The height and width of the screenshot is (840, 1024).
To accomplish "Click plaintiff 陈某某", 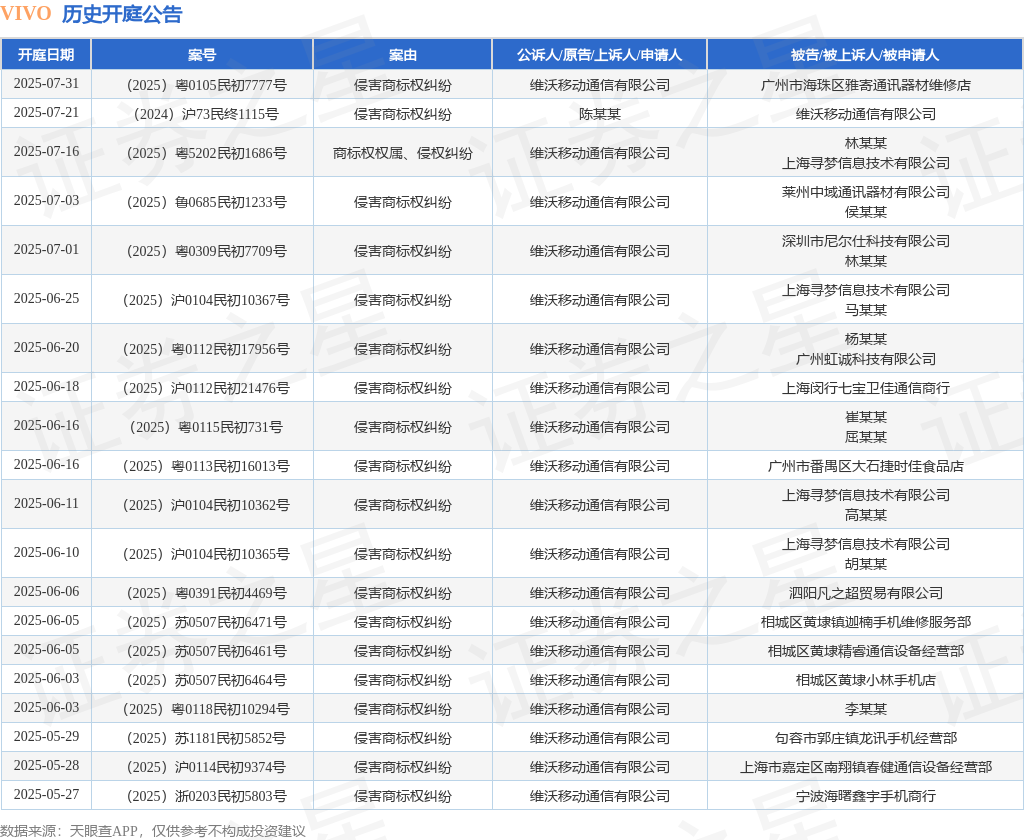I will [600, 114].
